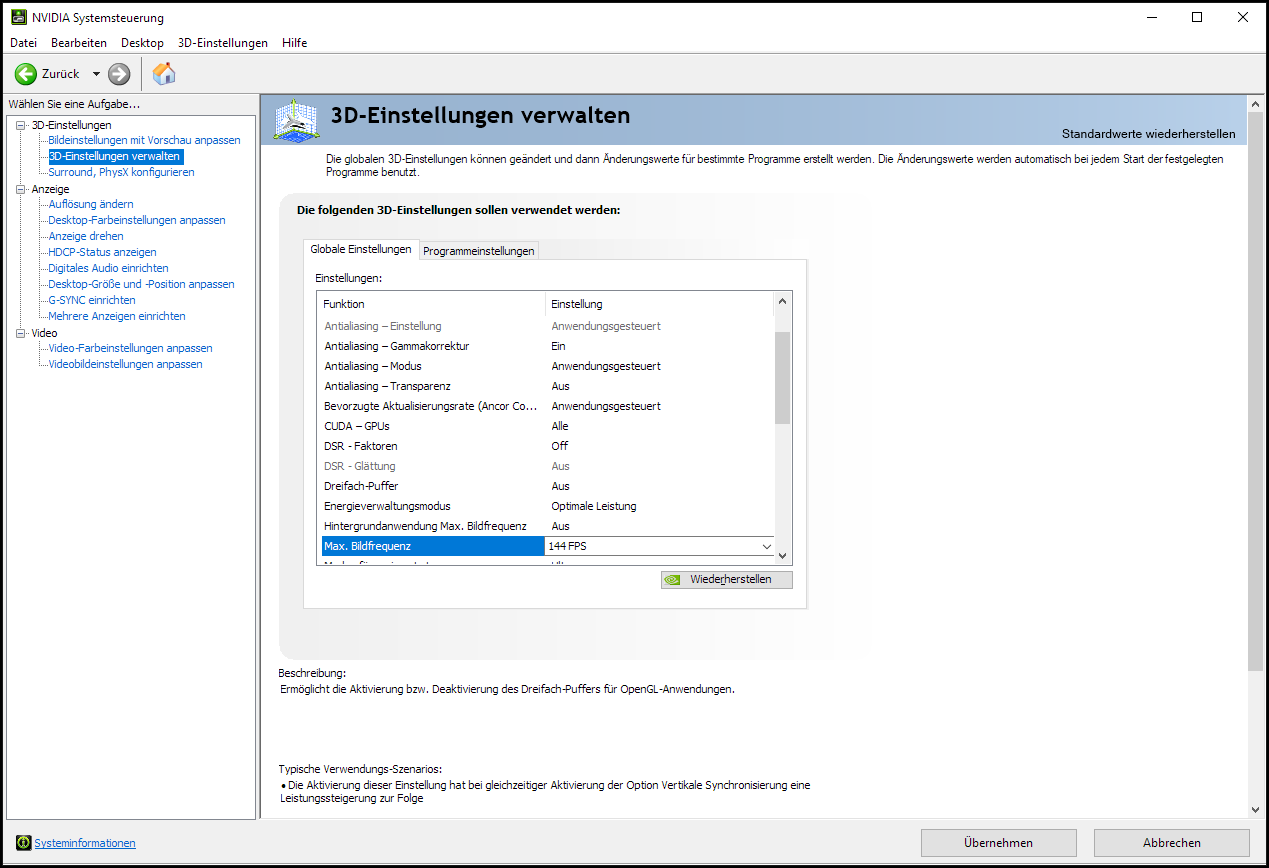Open Surround, PhysX konfigurieren
This screenshot has height=868, width=1269.
click(x=121, y=172)
